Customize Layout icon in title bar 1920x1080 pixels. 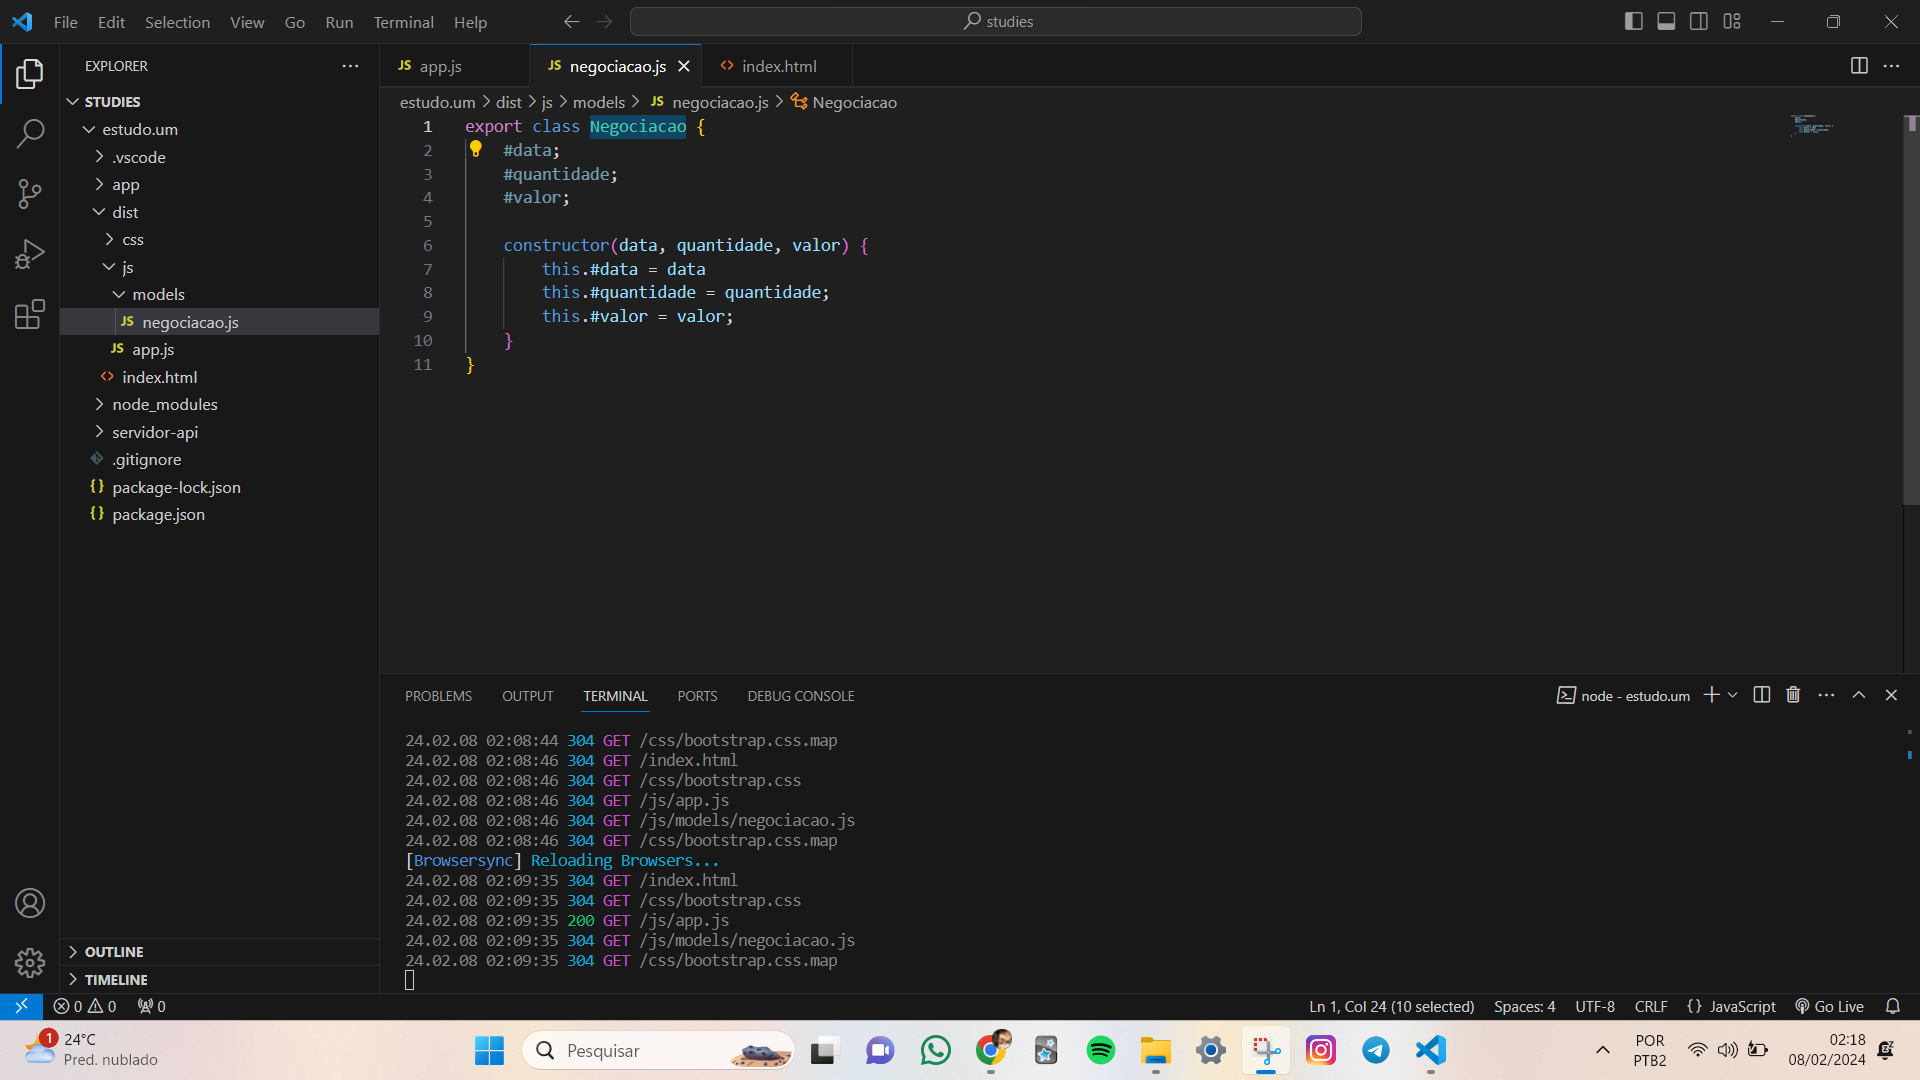point(1732,21)
